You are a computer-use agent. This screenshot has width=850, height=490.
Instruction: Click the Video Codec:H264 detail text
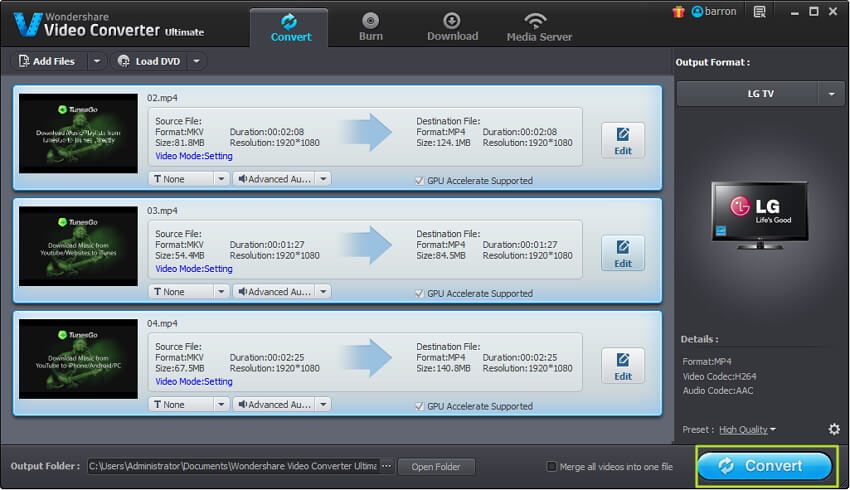tap(719, 376)
